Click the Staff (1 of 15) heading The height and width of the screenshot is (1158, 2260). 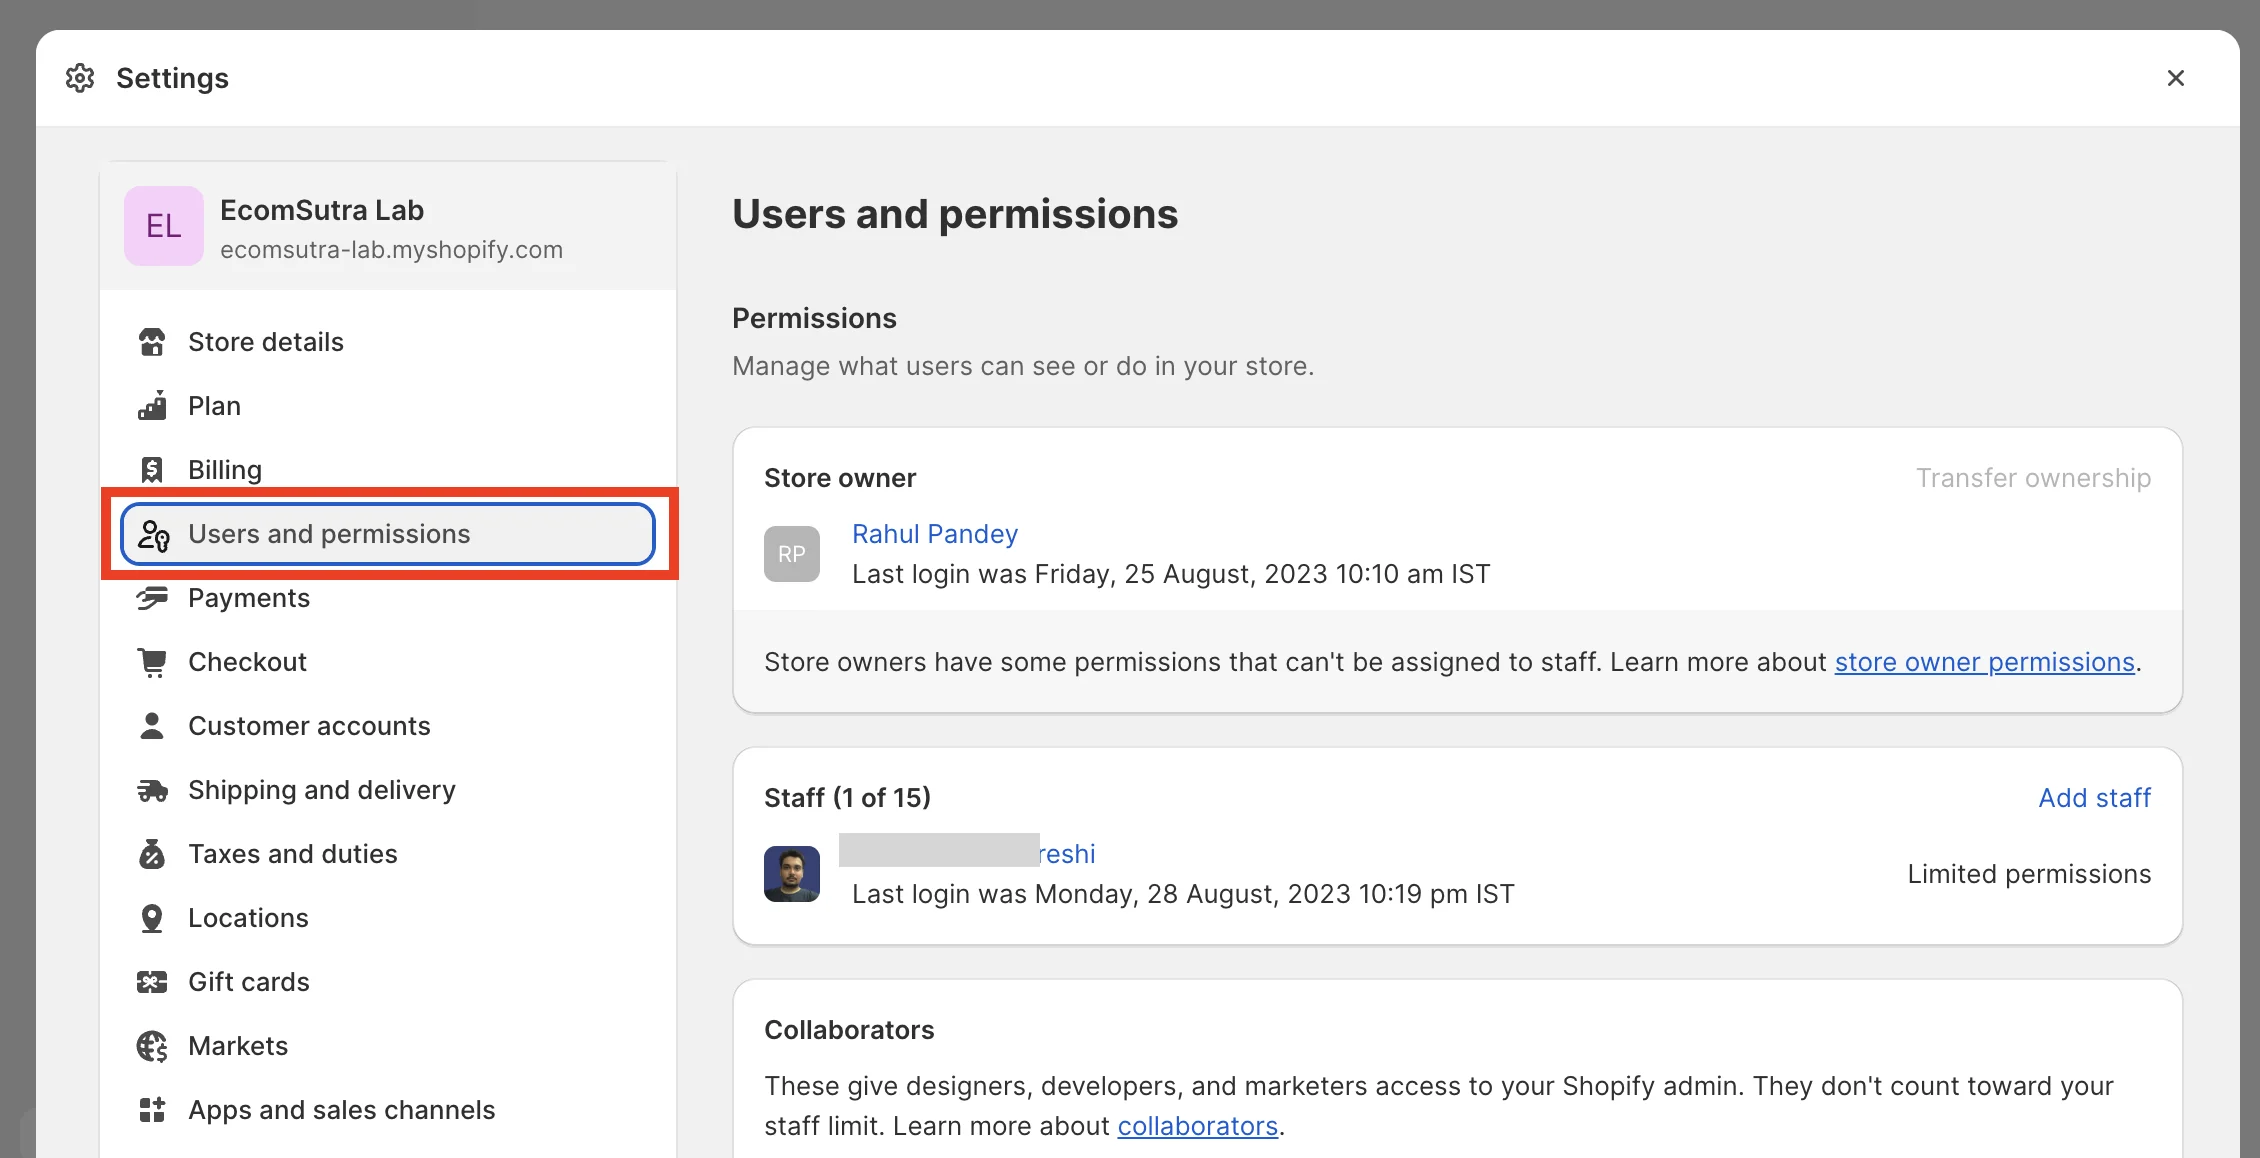(x=847, y=798)
